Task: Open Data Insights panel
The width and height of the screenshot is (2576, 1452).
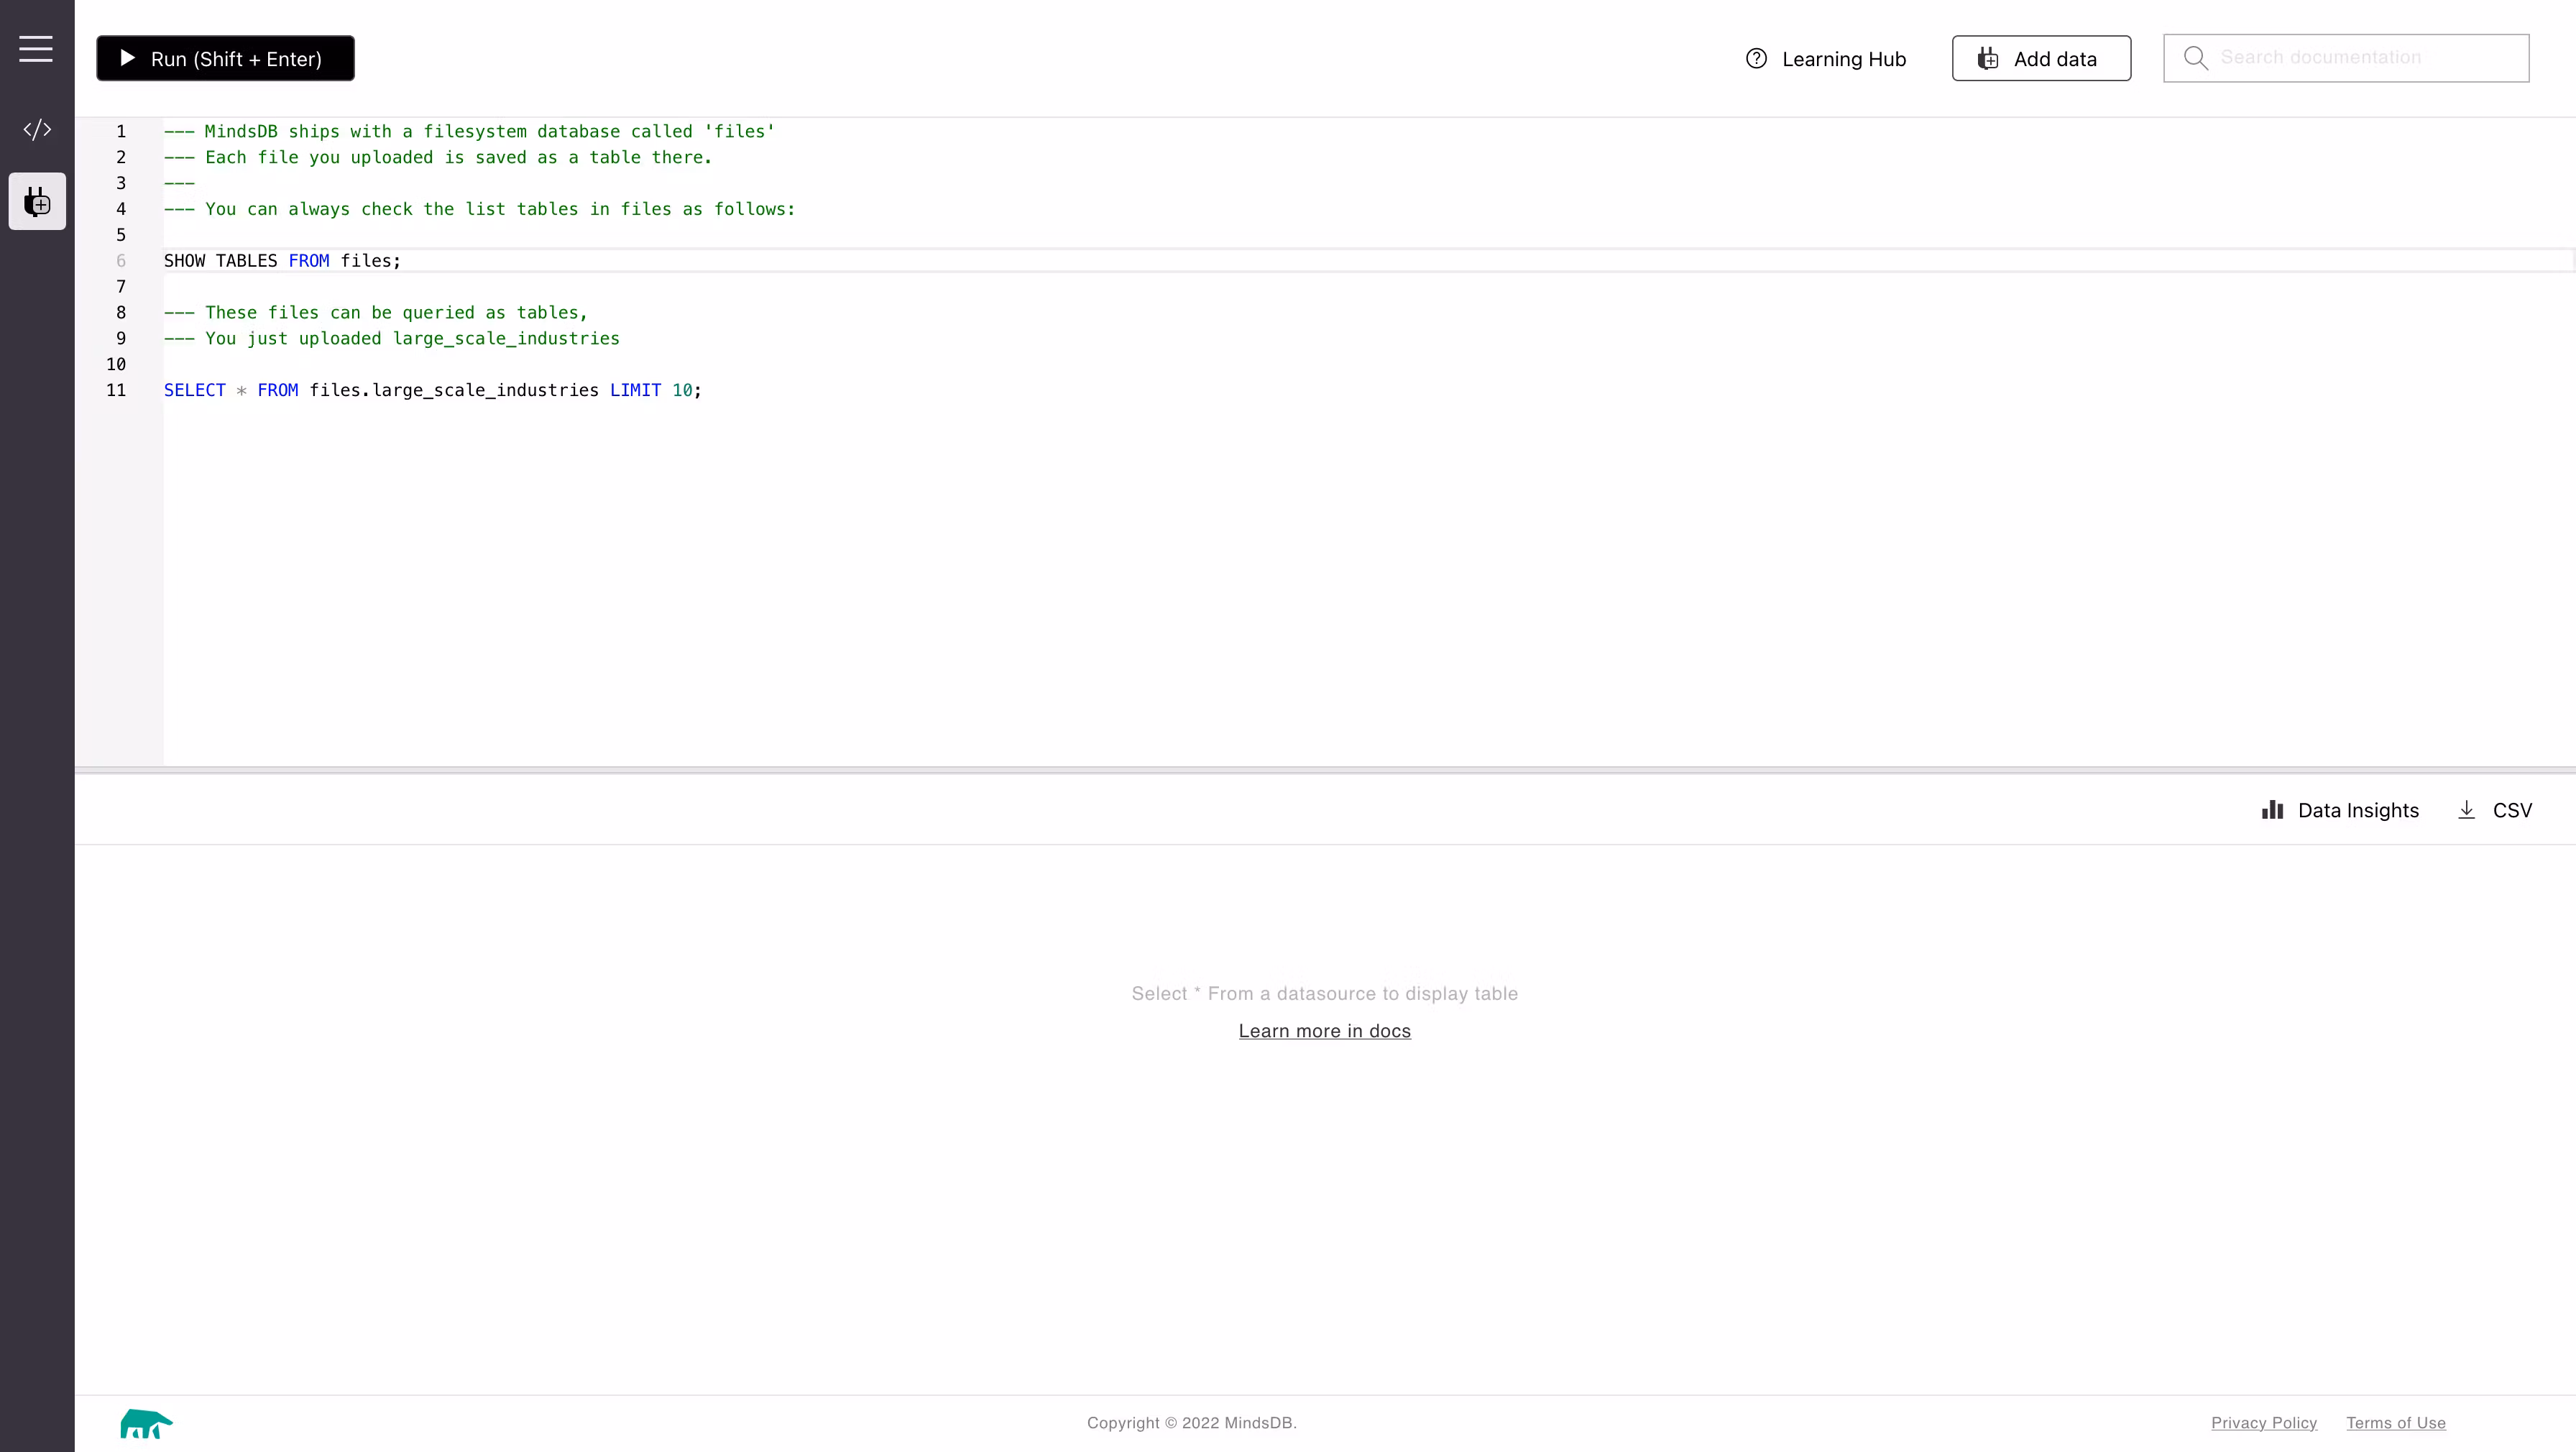Action: coord(2340,810)
